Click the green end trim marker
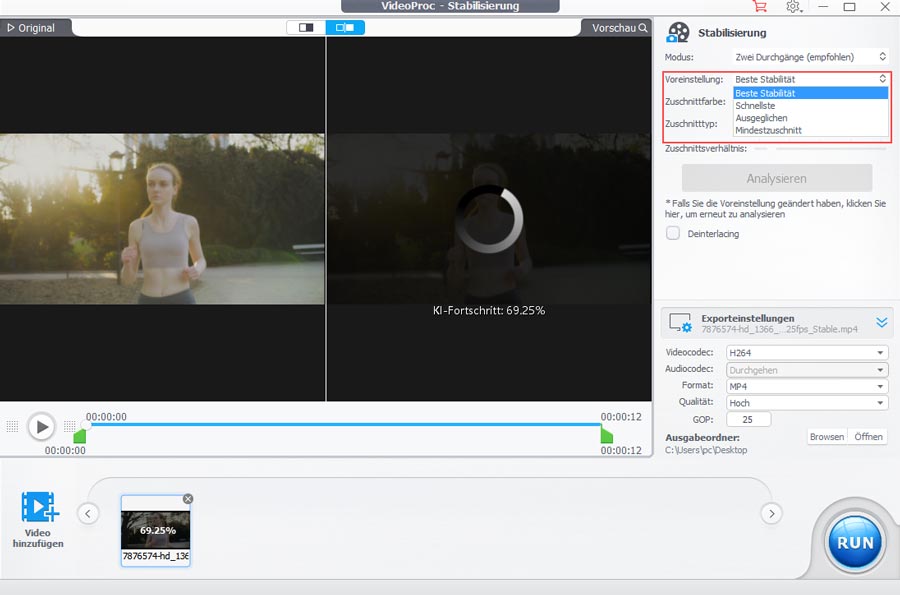Viewport: 900px width, 595px height. pos(606,434)
